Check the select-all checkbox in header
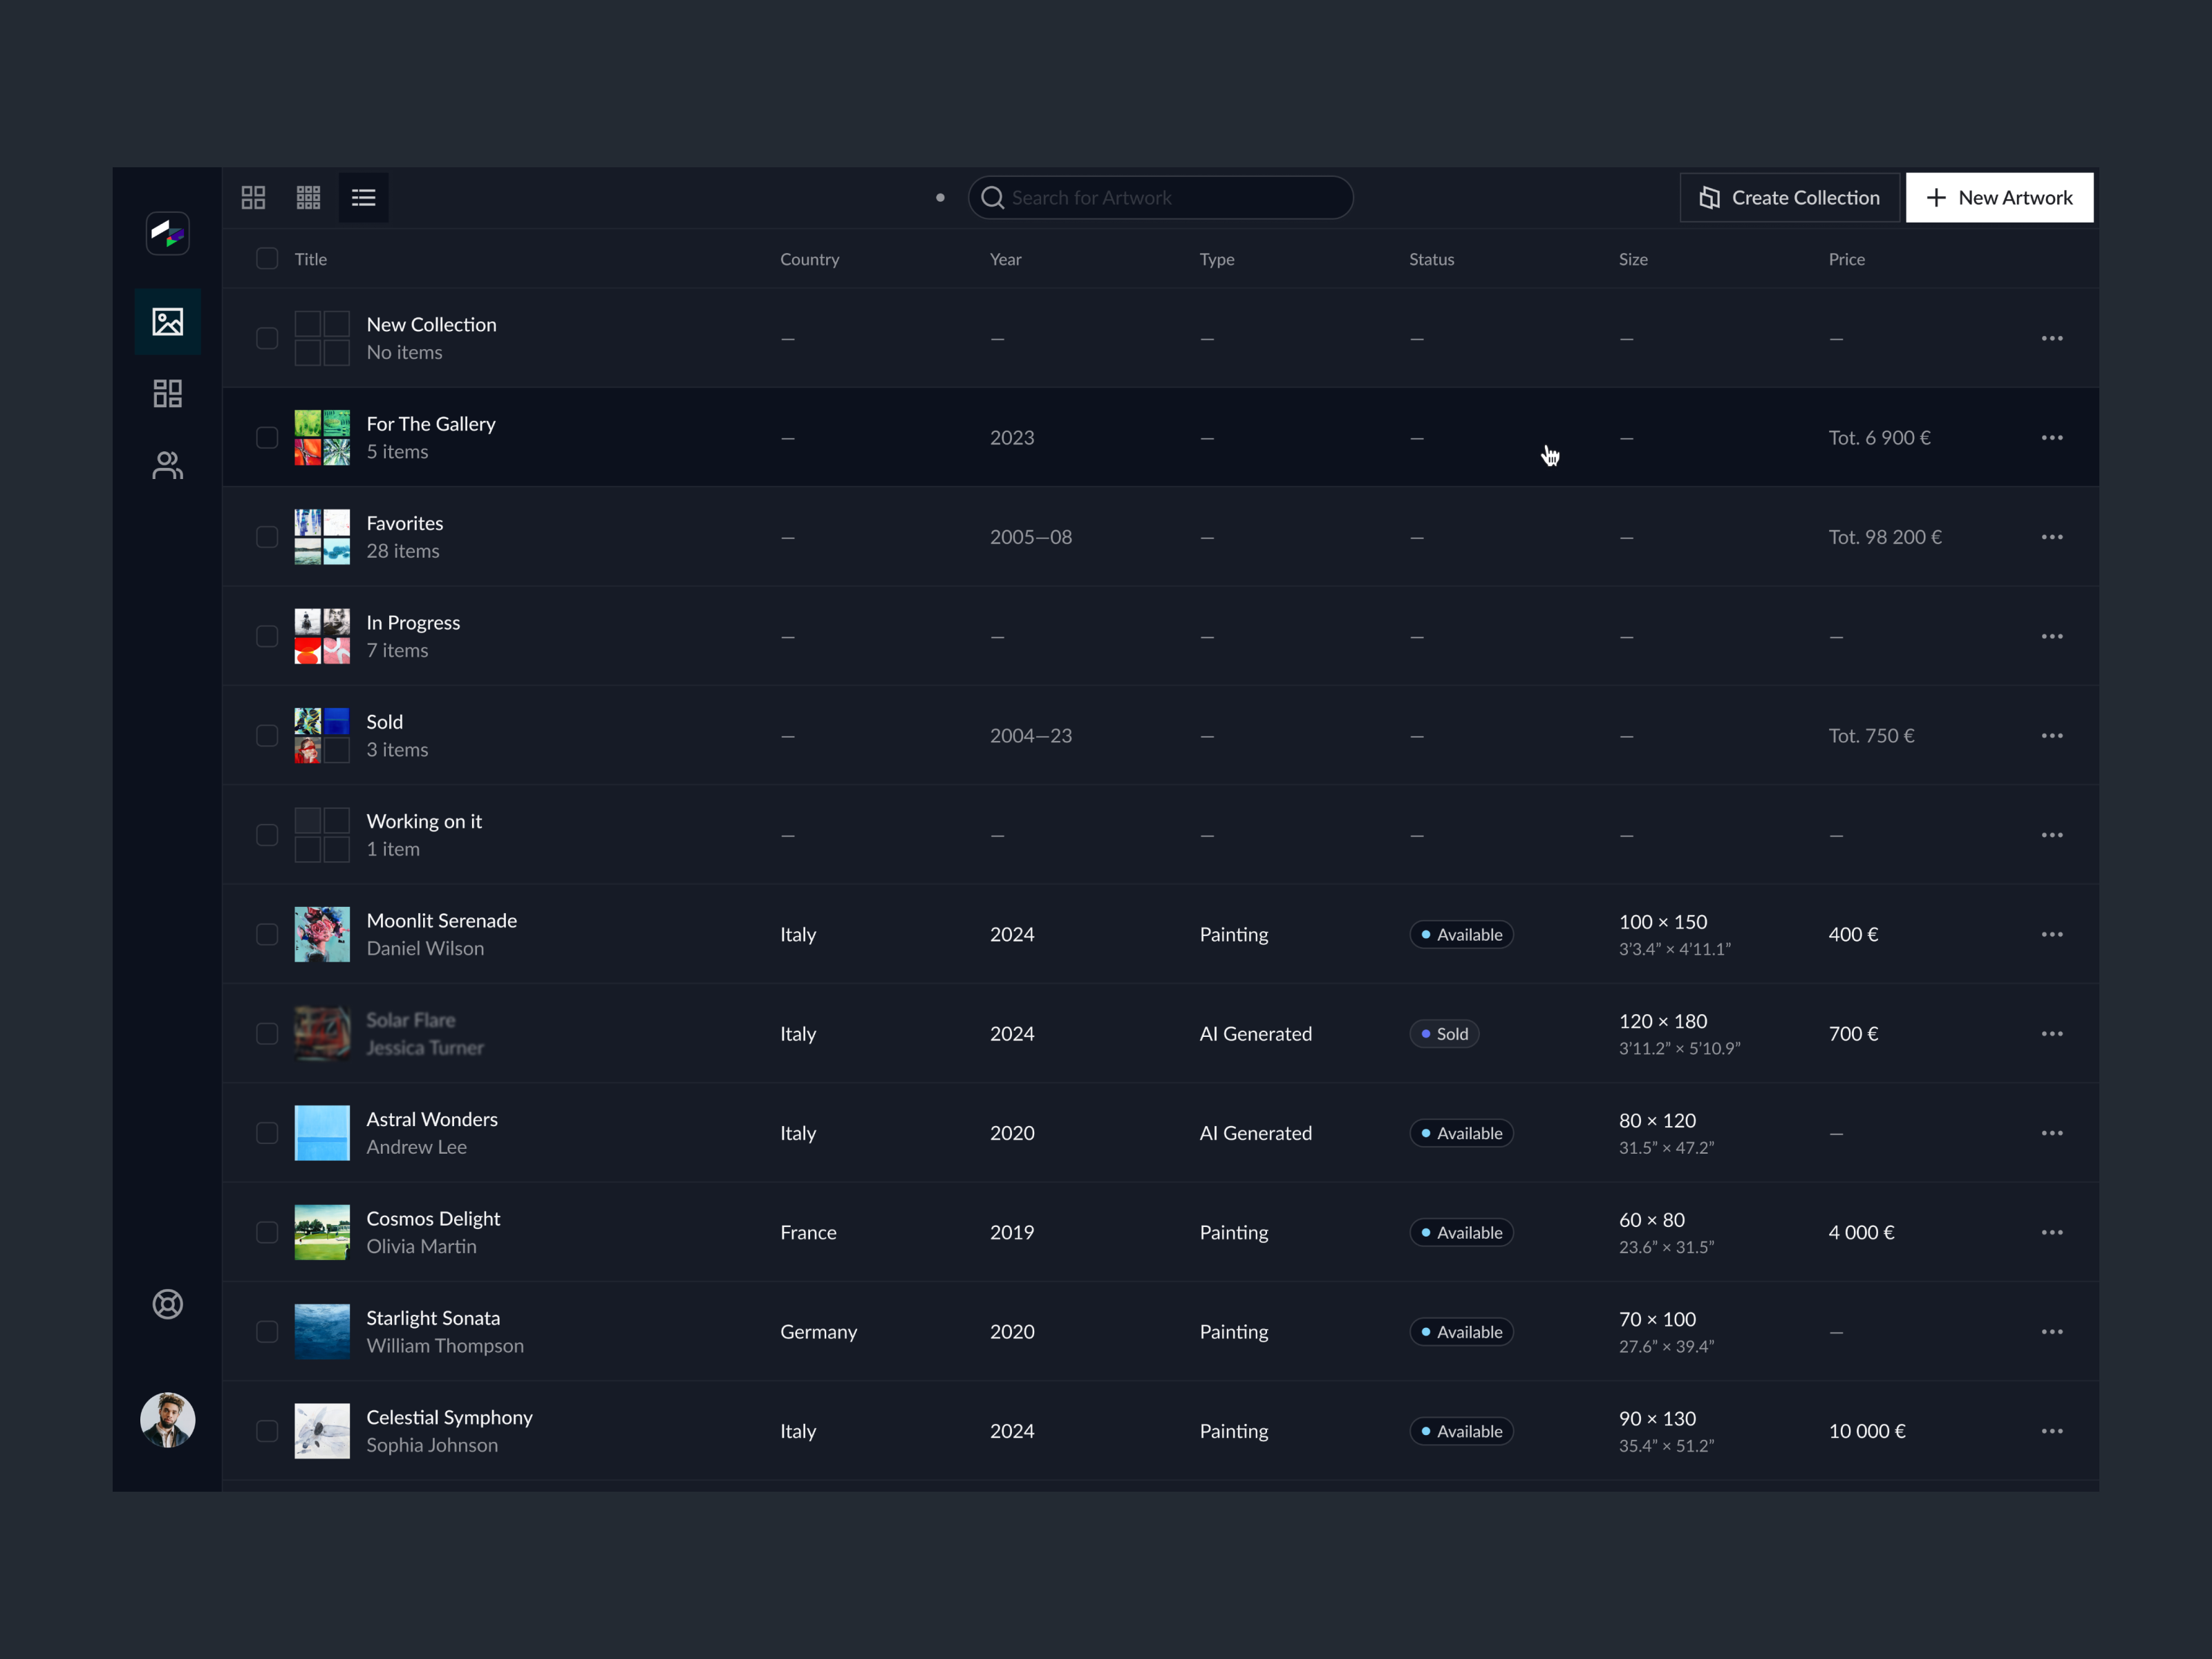The height and width of the screenshot is (1659, 2212). click(x=266, y=259)
